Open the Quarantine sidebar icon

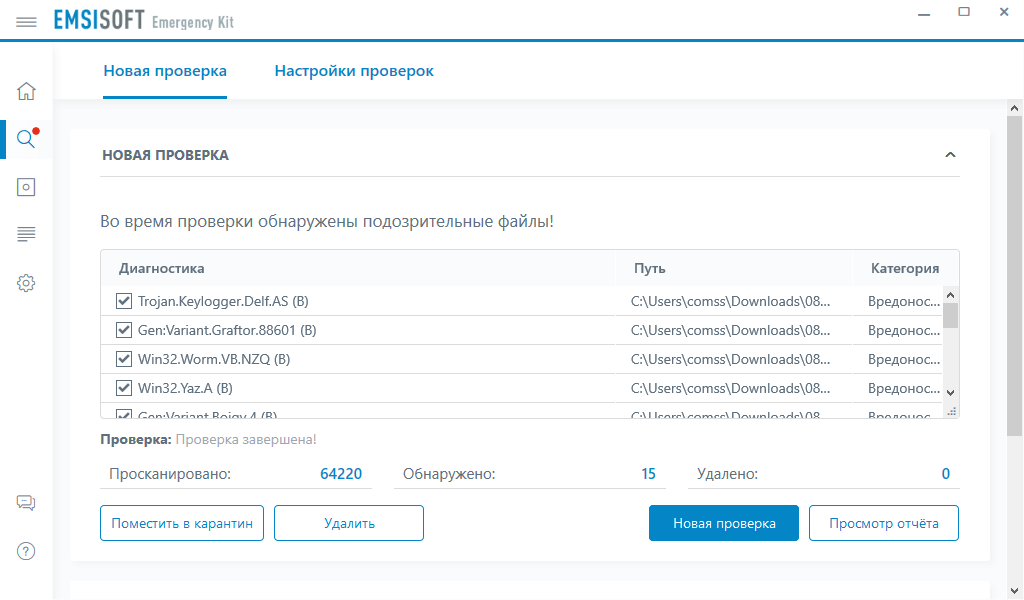tap(26, 187)
